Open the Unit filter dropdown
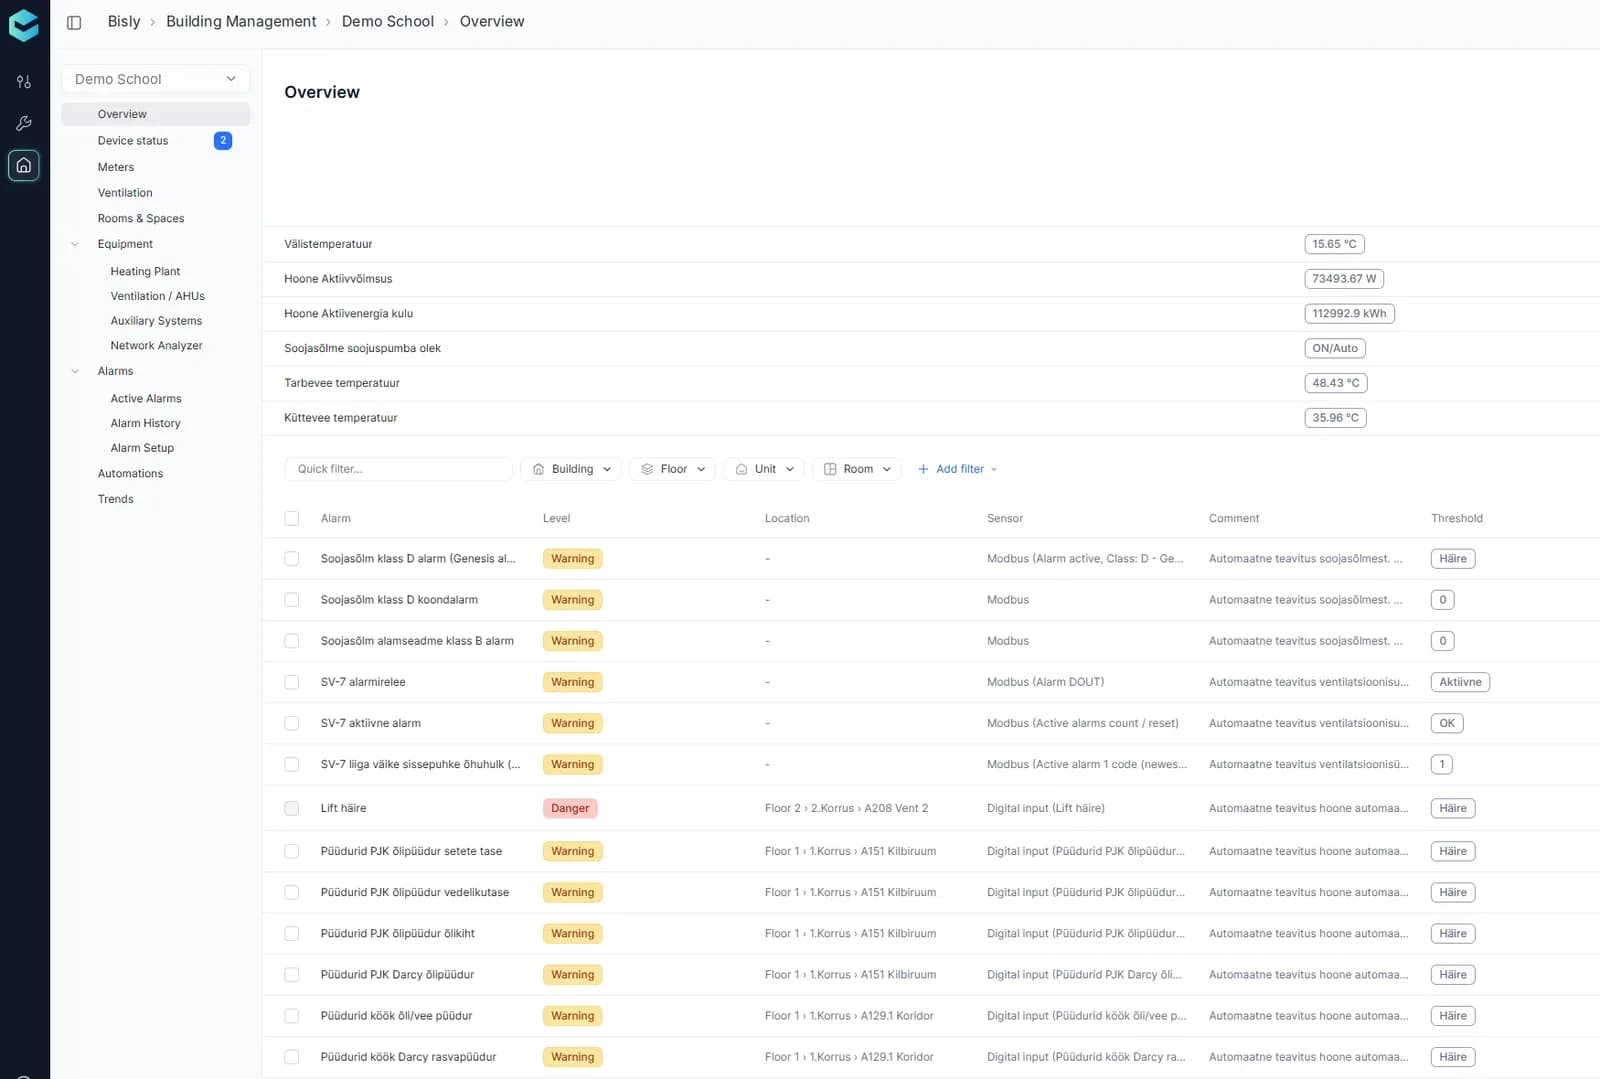This screenshot has width=1600, height=1079. tap(764, 469)
